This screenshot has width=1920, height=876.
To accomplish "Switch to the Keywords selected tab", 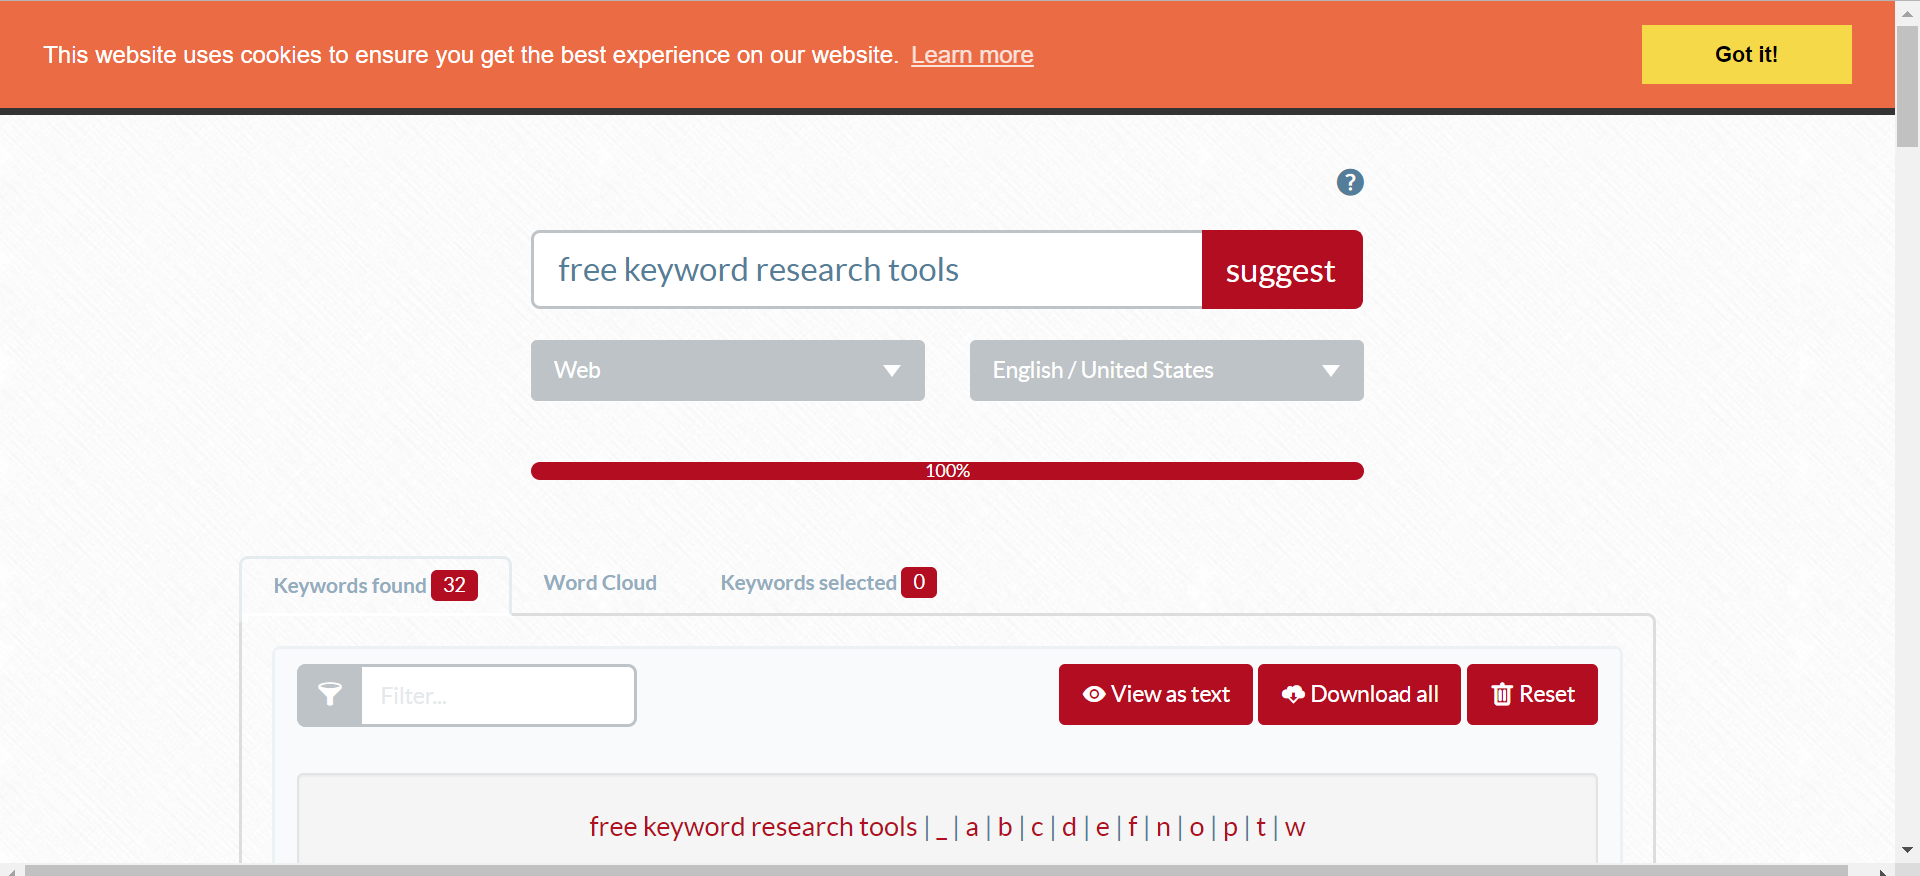I will (828, 582).
